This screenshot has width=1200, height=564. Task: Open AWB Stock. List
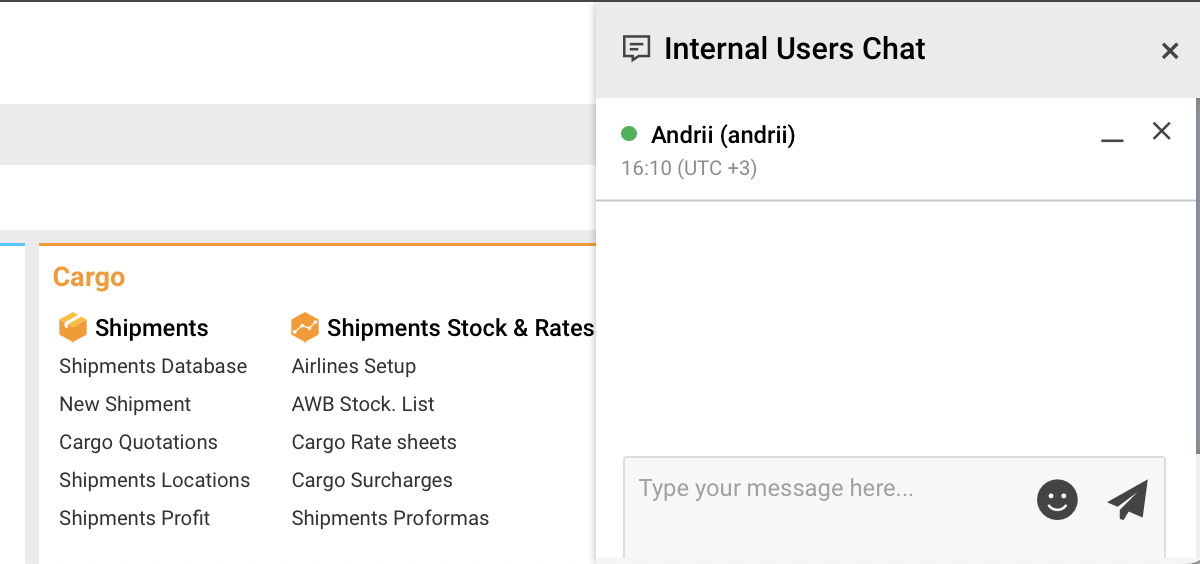pos(363,404)
